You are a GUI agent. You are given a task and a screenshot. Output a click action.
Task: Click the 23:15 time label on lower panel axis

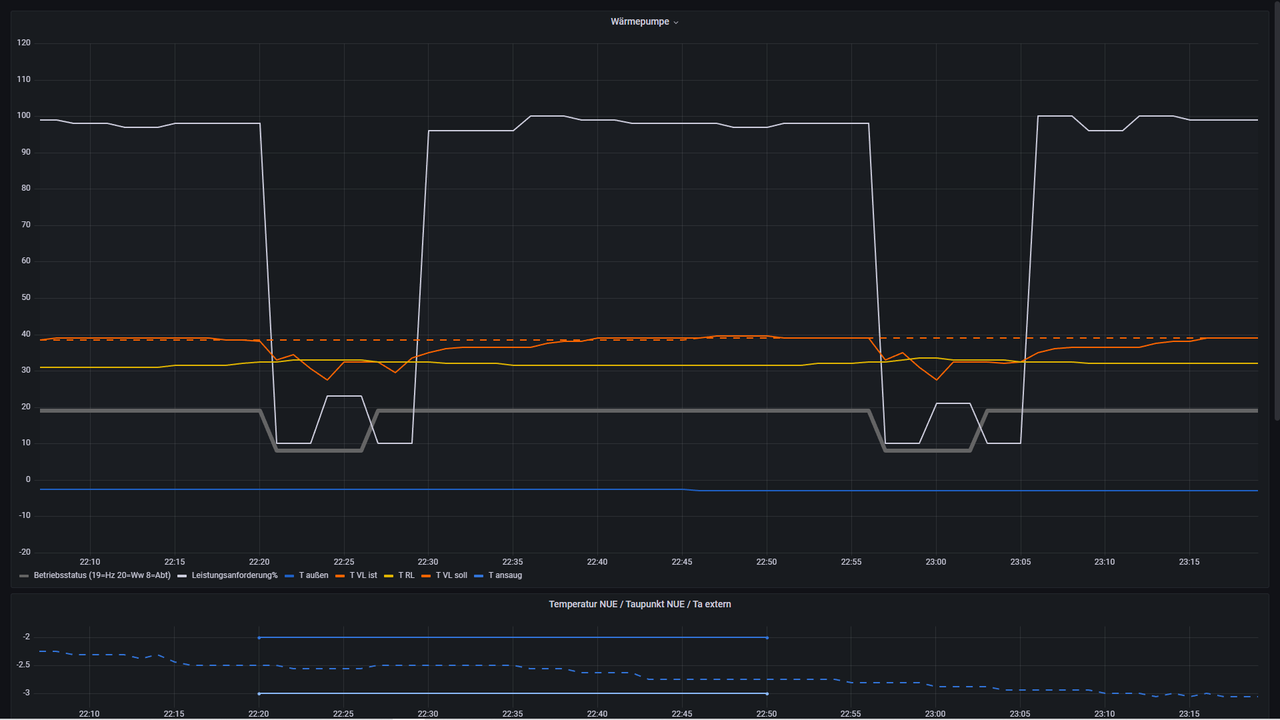coord(1188,714)
